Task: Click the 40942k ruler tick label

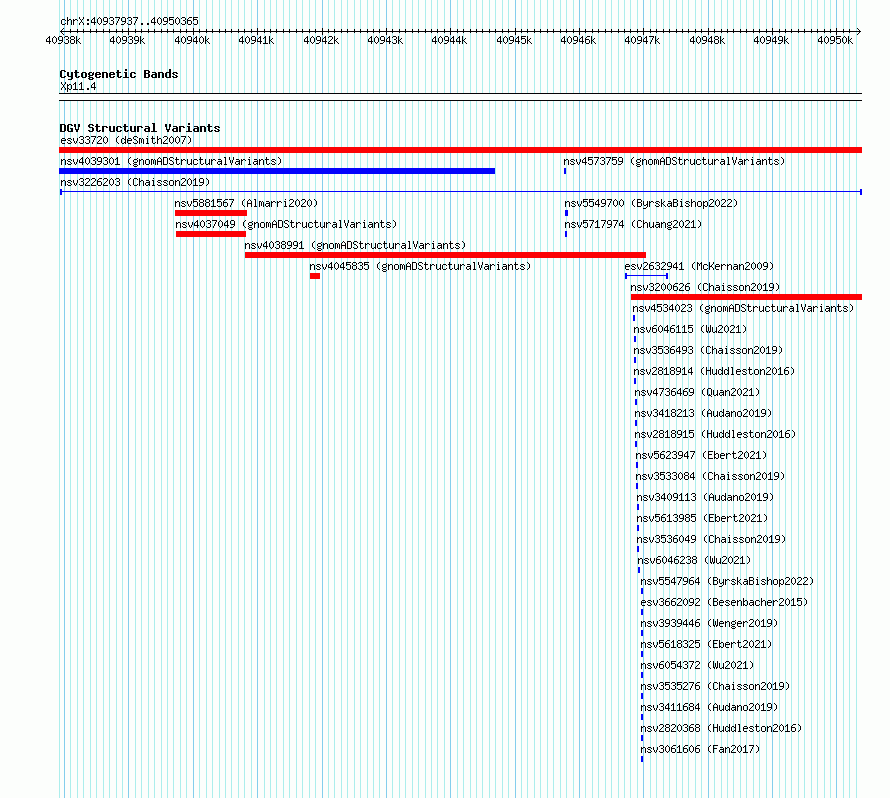Action: pyautogui.click(x=321, y=40)
